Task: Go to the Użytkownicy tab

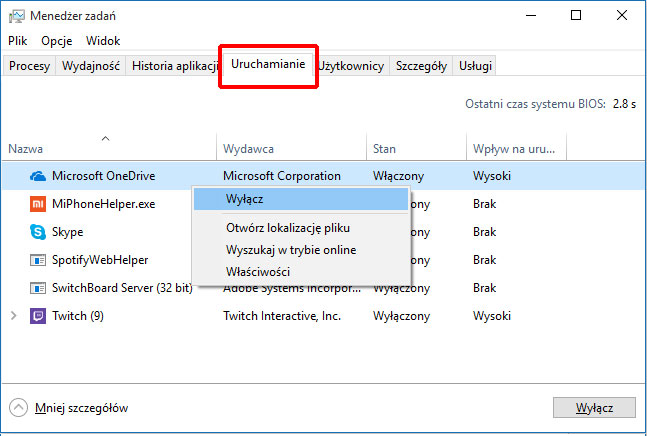Action: click(351, 66)
